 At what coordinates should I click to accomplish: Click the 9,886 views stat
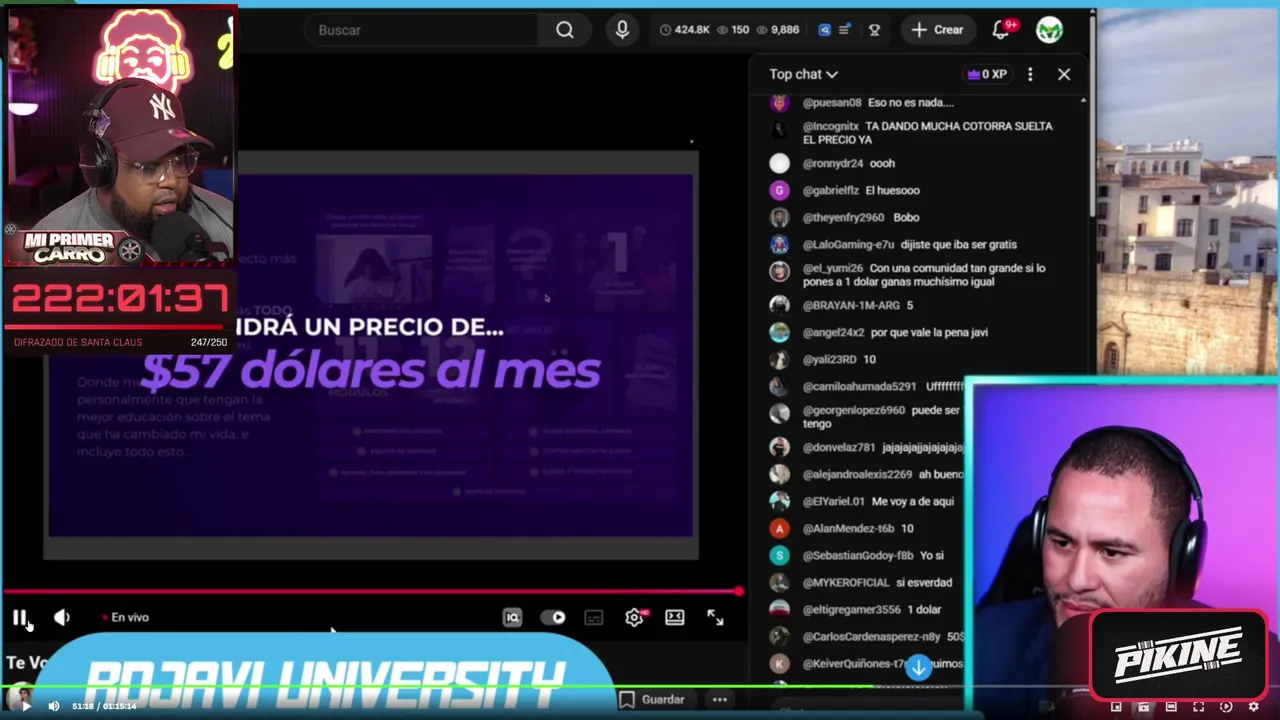point(778,30)
